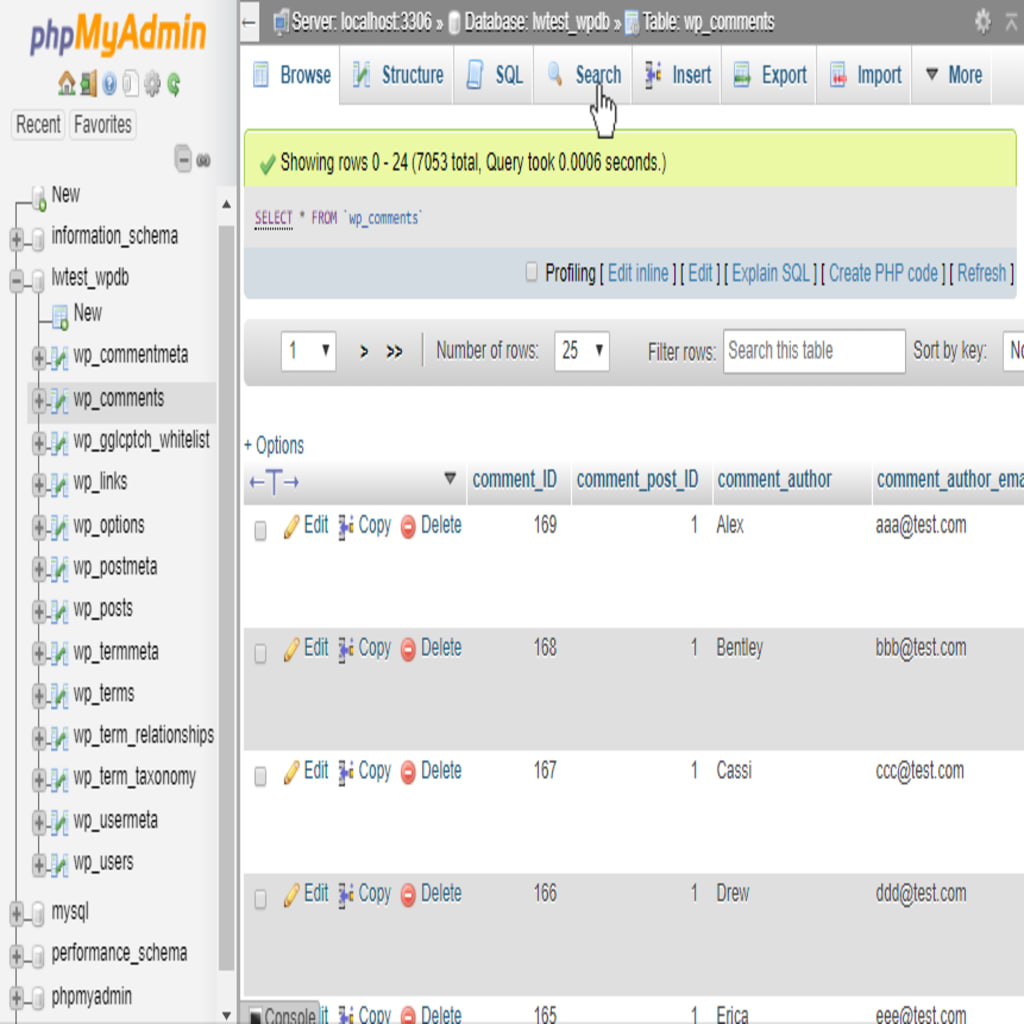Open the Import tab
Viewport: 1024px width, 1024px height.
865,75
